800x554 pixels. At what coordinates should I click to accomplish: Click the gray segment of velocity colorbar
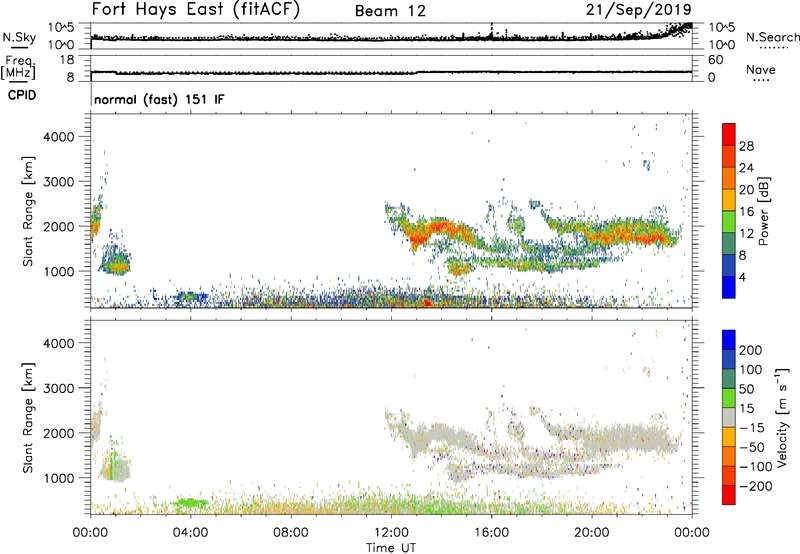tap(729, 417)
